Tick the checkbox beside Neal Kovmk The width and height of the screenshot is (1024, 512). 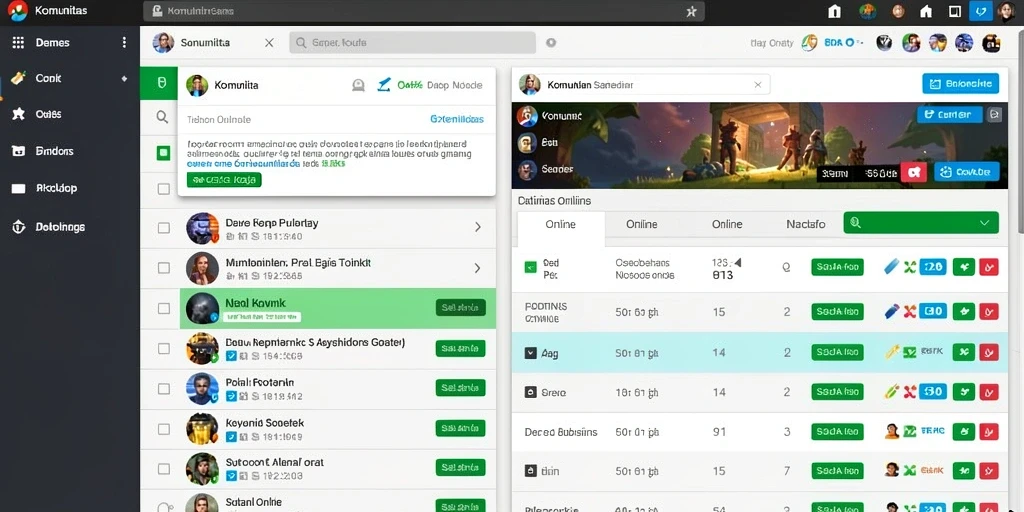point(163,308)
